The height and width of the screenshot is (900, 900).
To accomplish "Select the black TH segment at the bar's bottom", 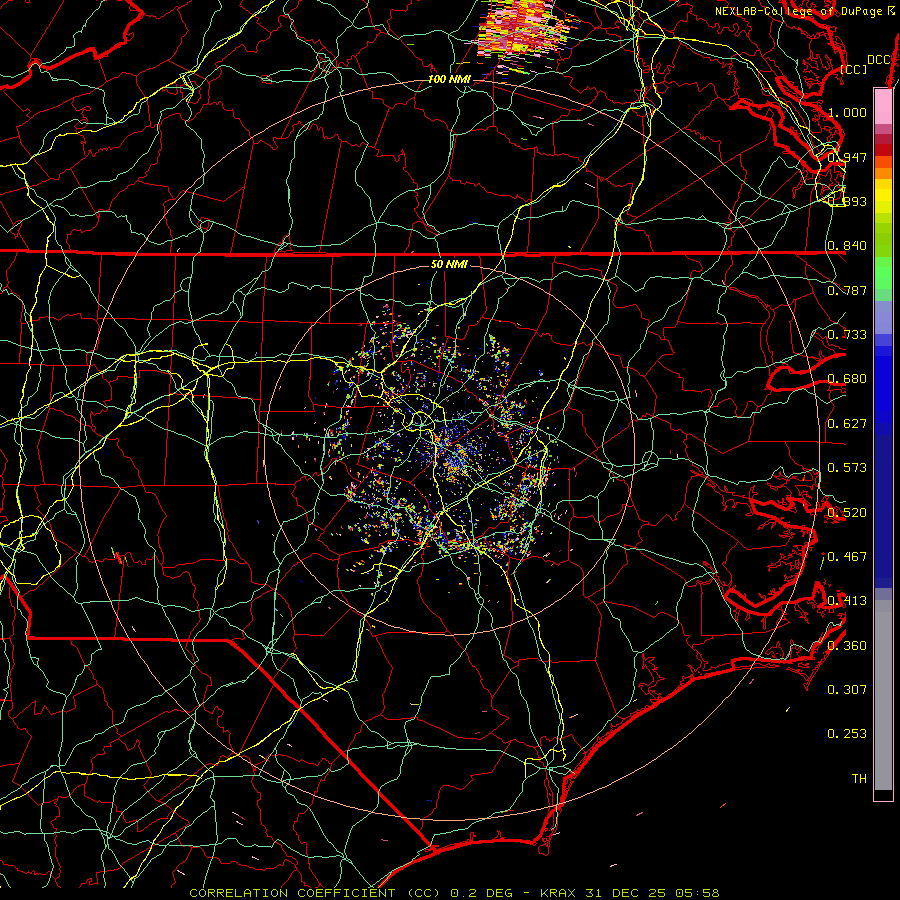I will (x=883, y=795).
